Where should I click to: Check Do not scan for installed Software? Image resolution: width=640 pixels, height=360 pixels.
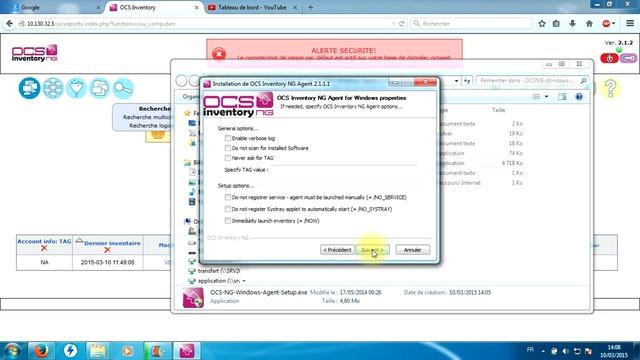point(228,148)
